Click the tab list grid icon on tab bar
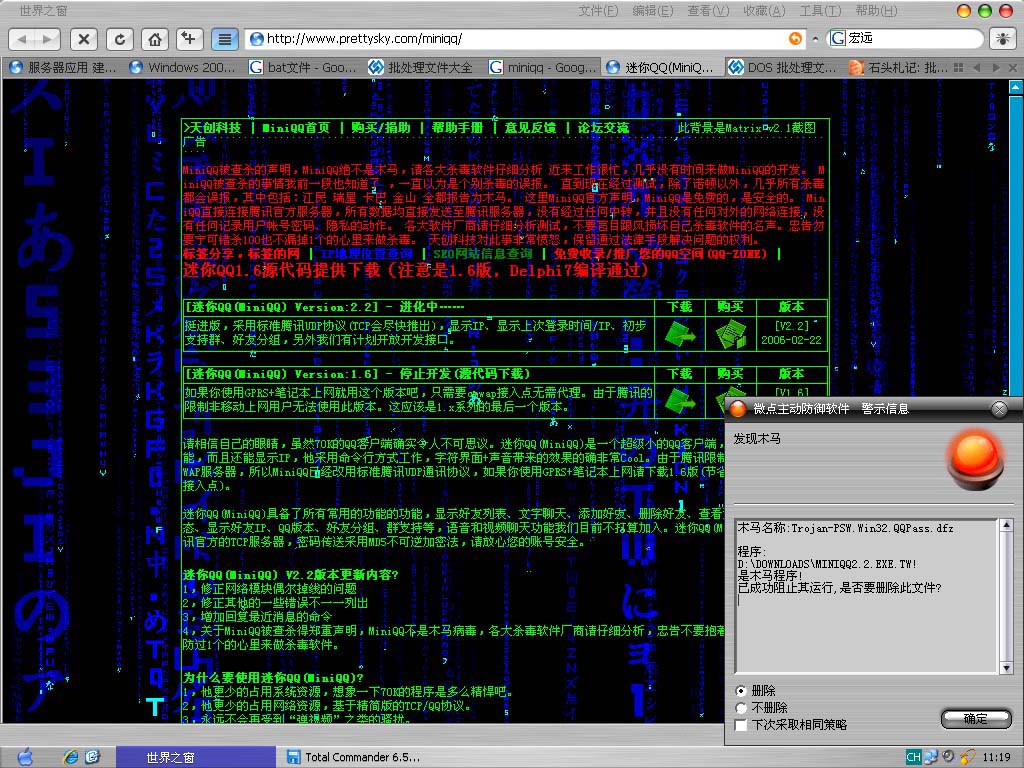The width and height of the screenshot is (1024, 768). [959, 67]
